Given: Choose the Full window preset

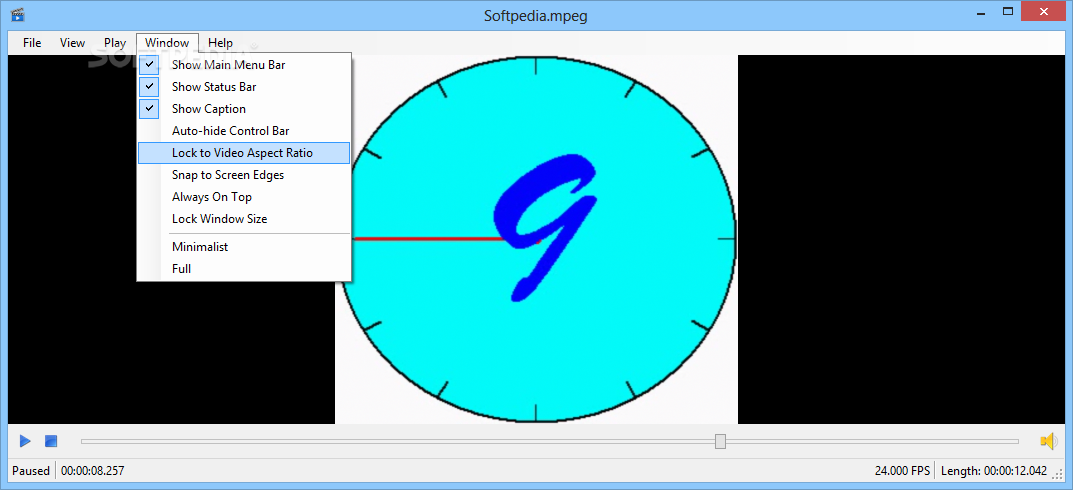Looking at the screenshot, I should coord(244,268).
